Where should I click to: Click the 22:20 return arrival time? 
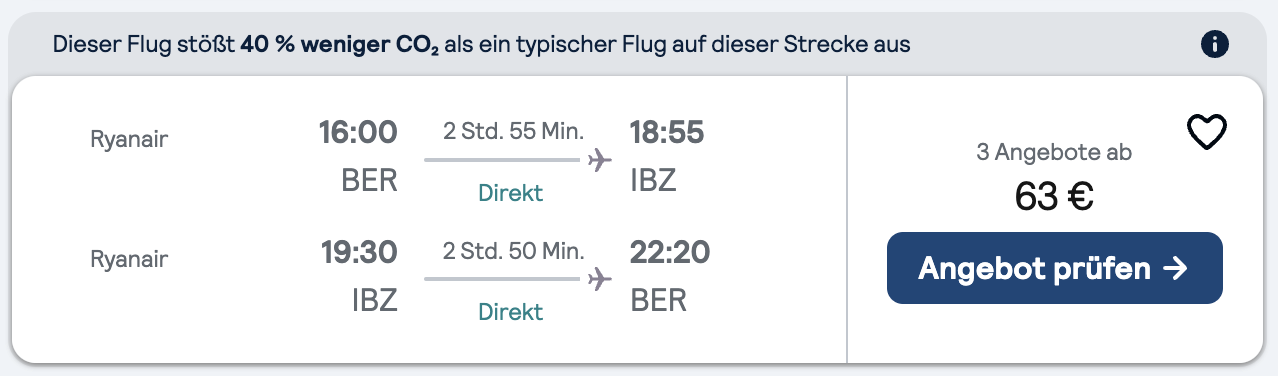(x=670, y=251)
